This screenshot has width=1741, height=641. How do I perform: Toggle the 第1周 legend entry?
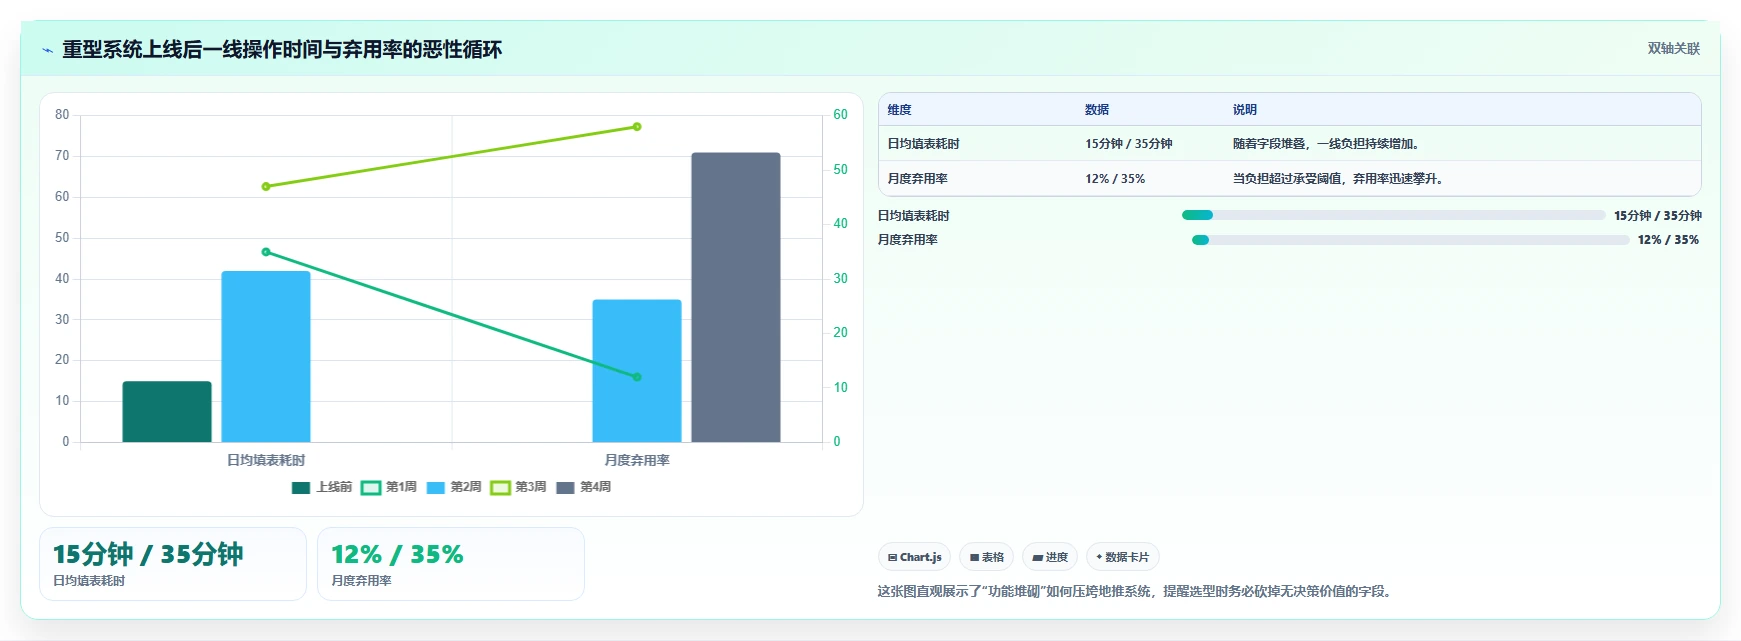pyautogui.click(x=388, y=487)
